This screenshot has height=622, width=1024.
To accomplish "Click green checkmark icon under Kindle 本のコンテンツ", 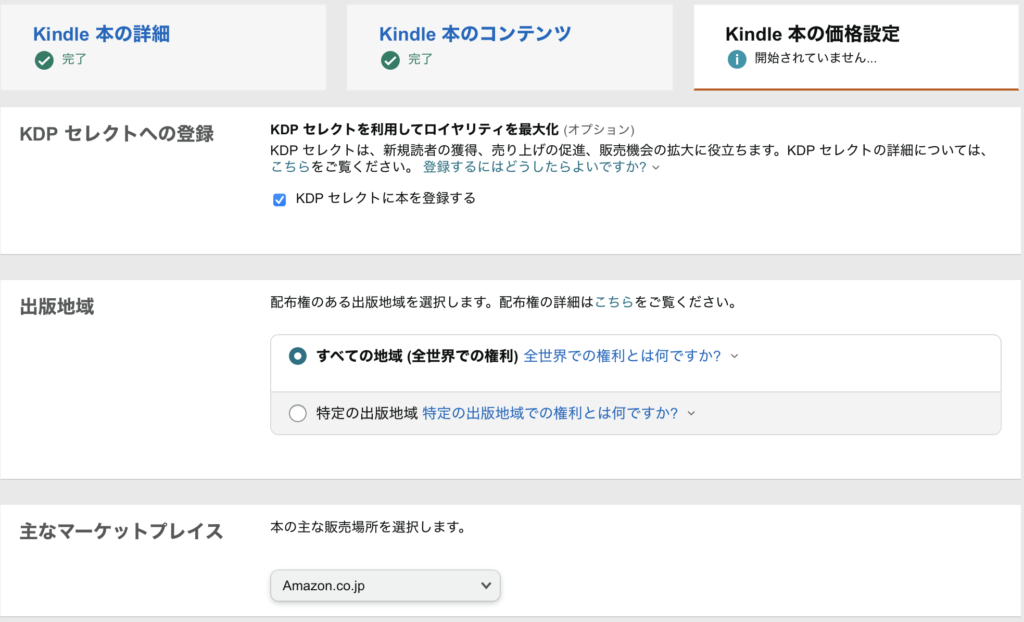I will 390,60.
